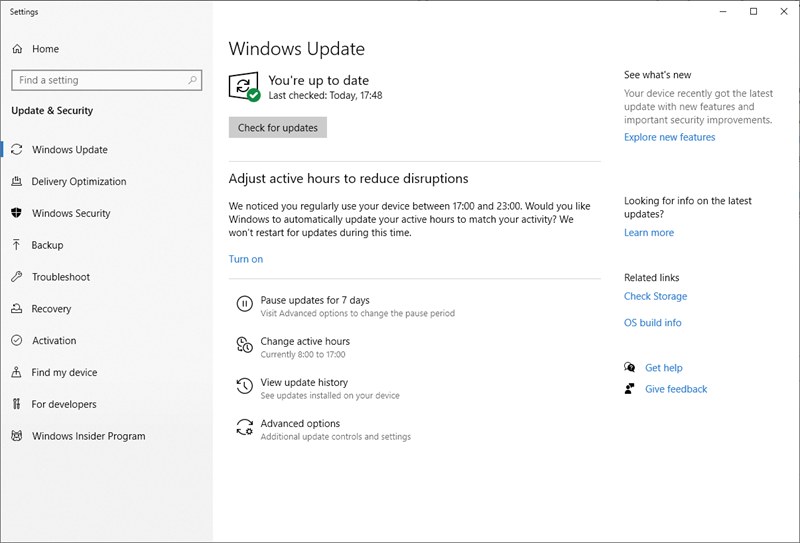Open the Recovery settings page
Image resolution: width=800 pixels, height=543 pixels.
click(x=51, y=309)
